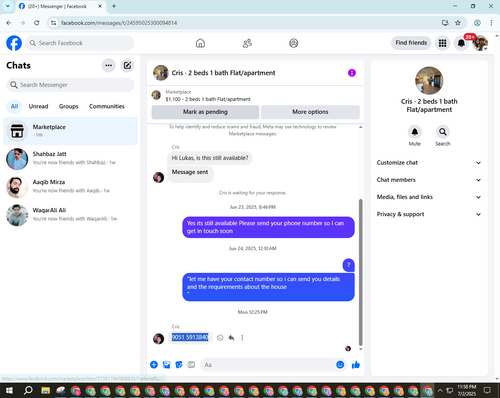Bookmark this page with the star icon
Image resolution: width=500 pixels, height=398 pixels.
[x=458, y=23]
